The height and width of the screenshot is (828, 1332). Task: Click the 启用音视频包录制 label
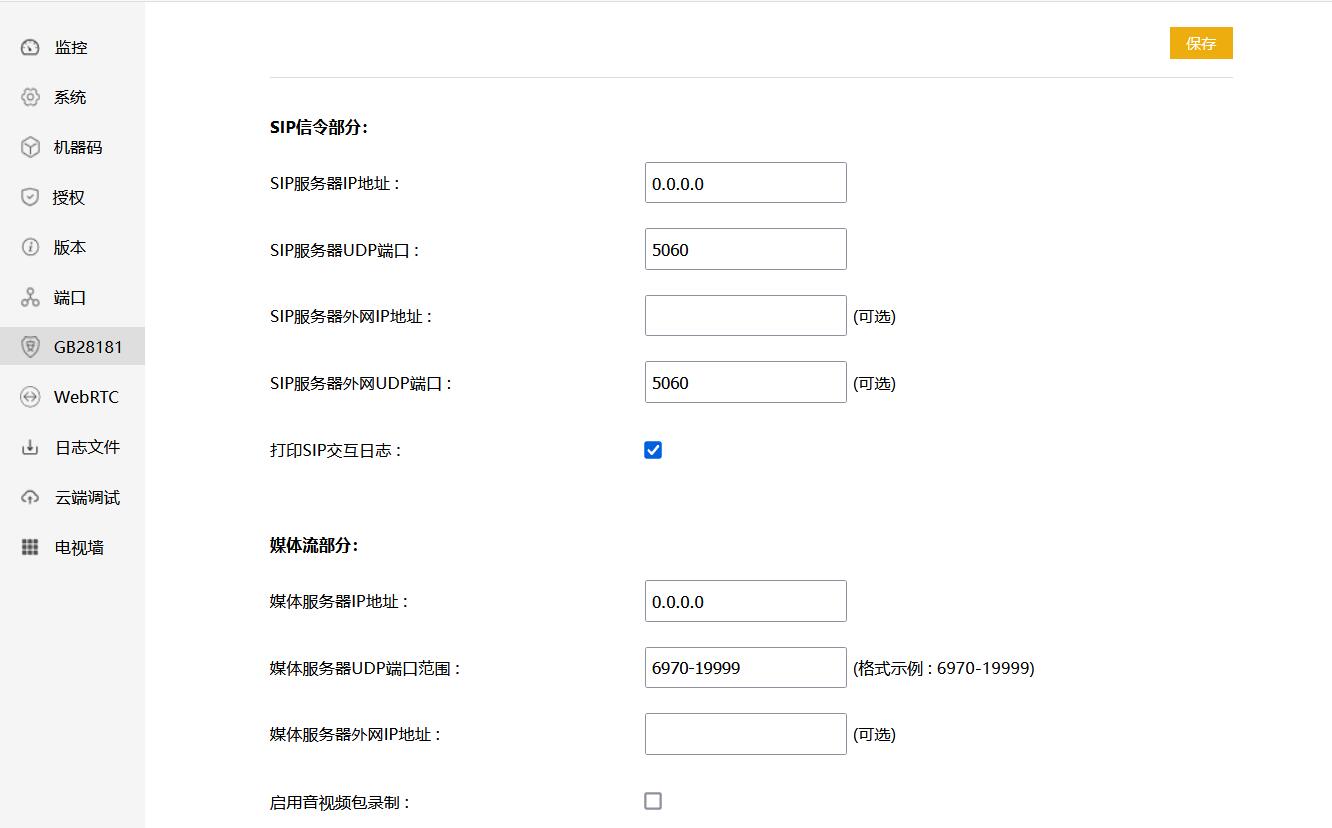[x=340, y=802]
